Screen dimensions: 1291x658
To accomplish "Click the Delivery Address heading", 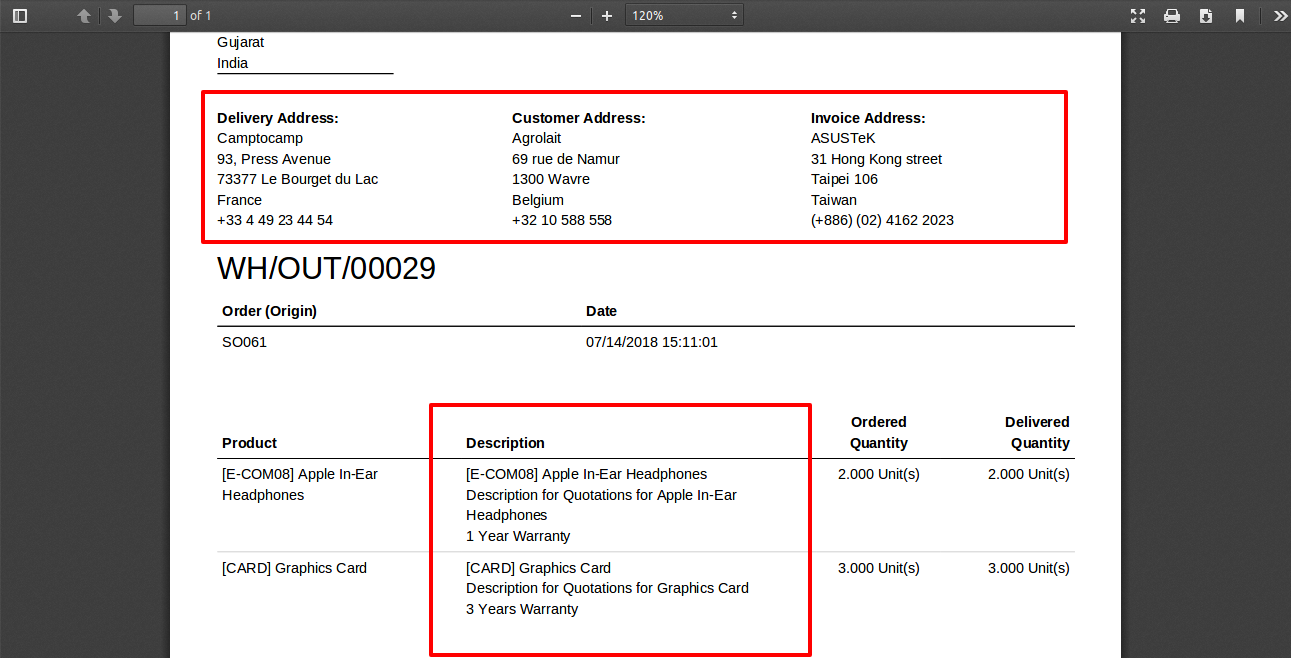I will [x=278, y=118].
